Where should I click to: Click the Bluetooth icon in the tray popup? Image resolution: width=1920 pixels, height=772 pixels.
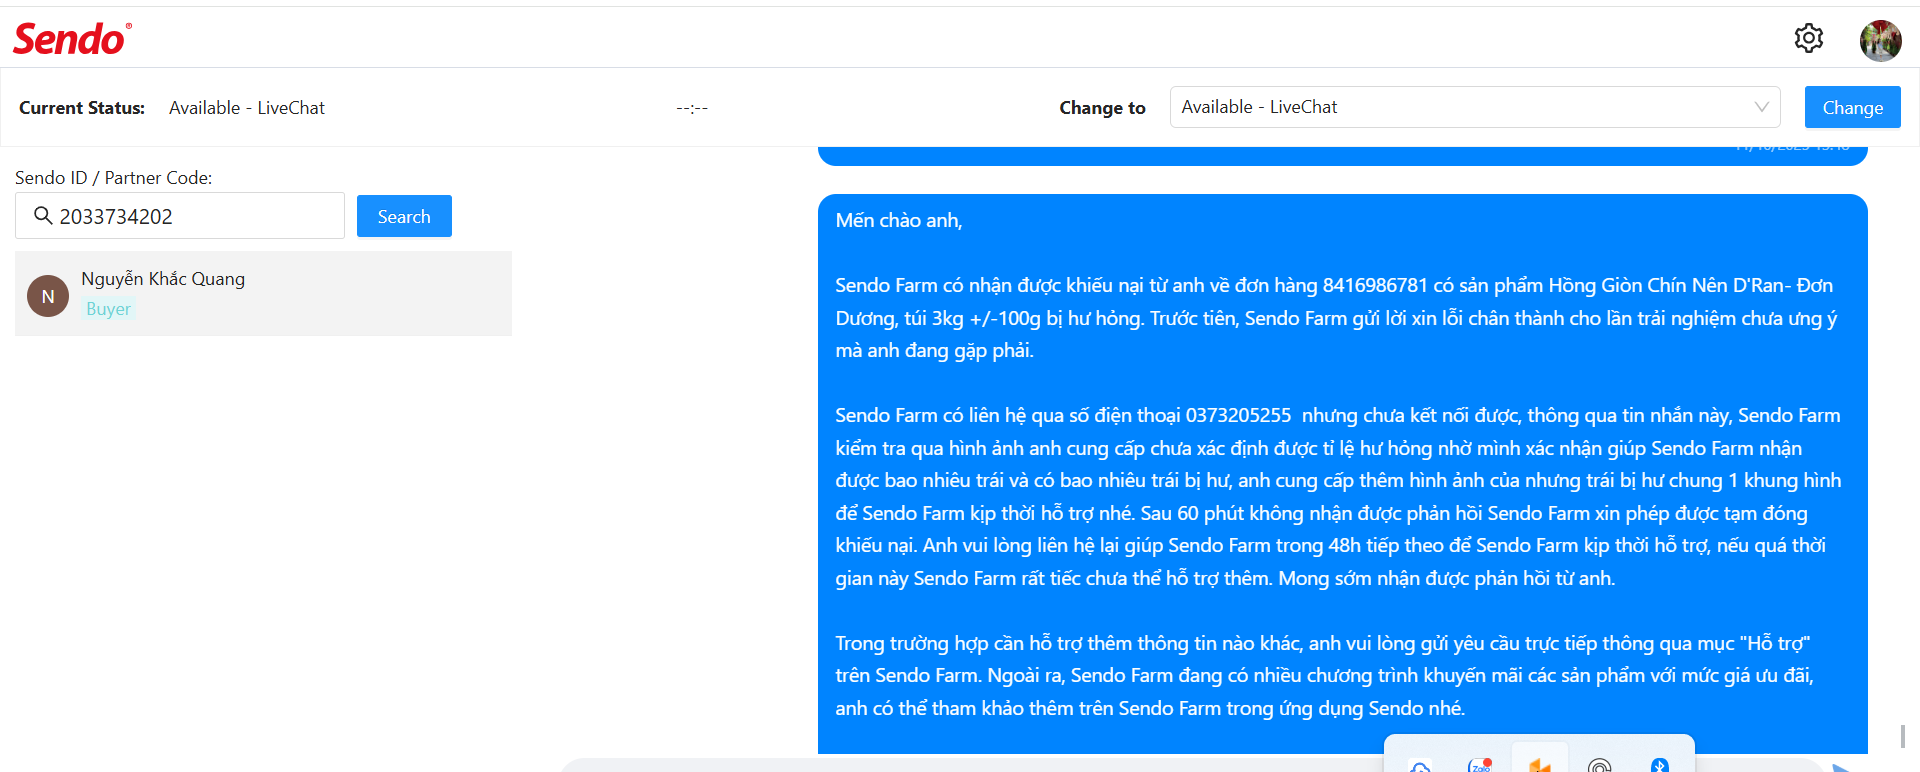coord(1660,765)
